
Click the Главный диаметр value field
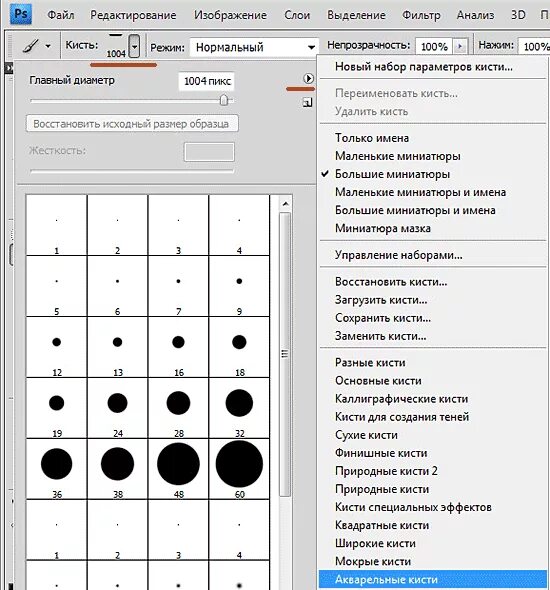(207, 81)
